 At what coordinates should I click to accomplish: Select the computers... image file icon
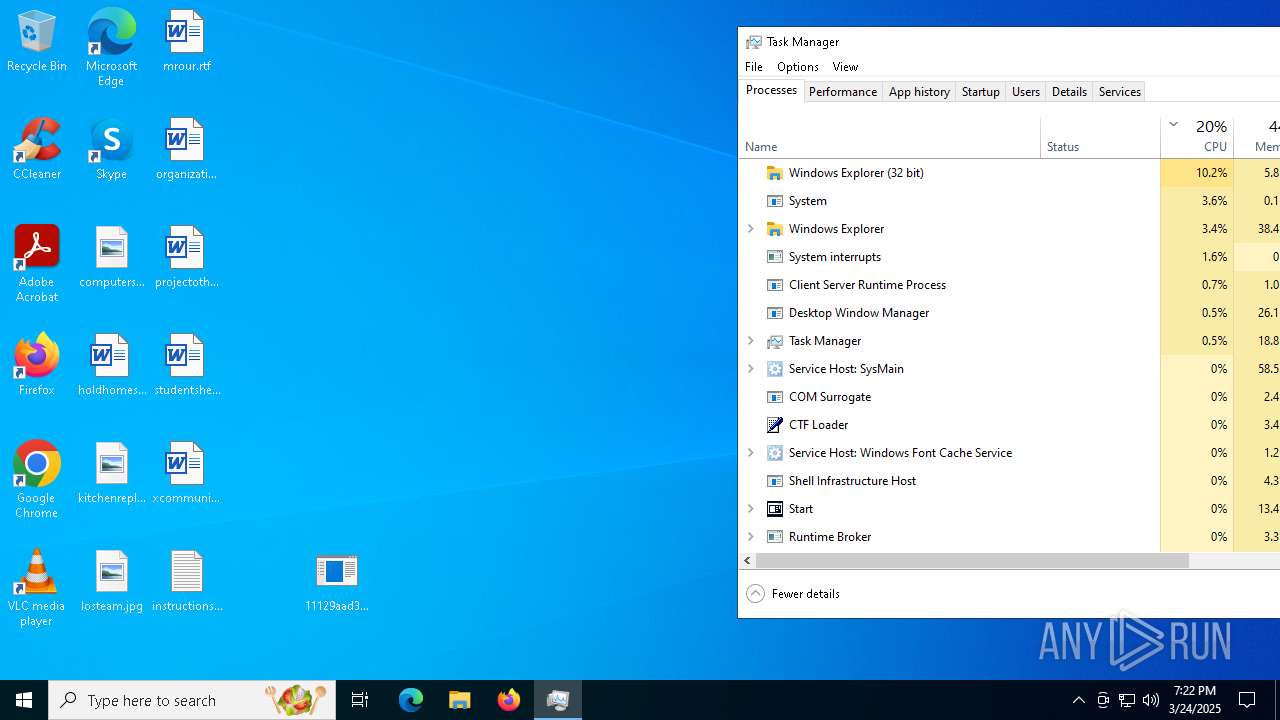point(111,258)
